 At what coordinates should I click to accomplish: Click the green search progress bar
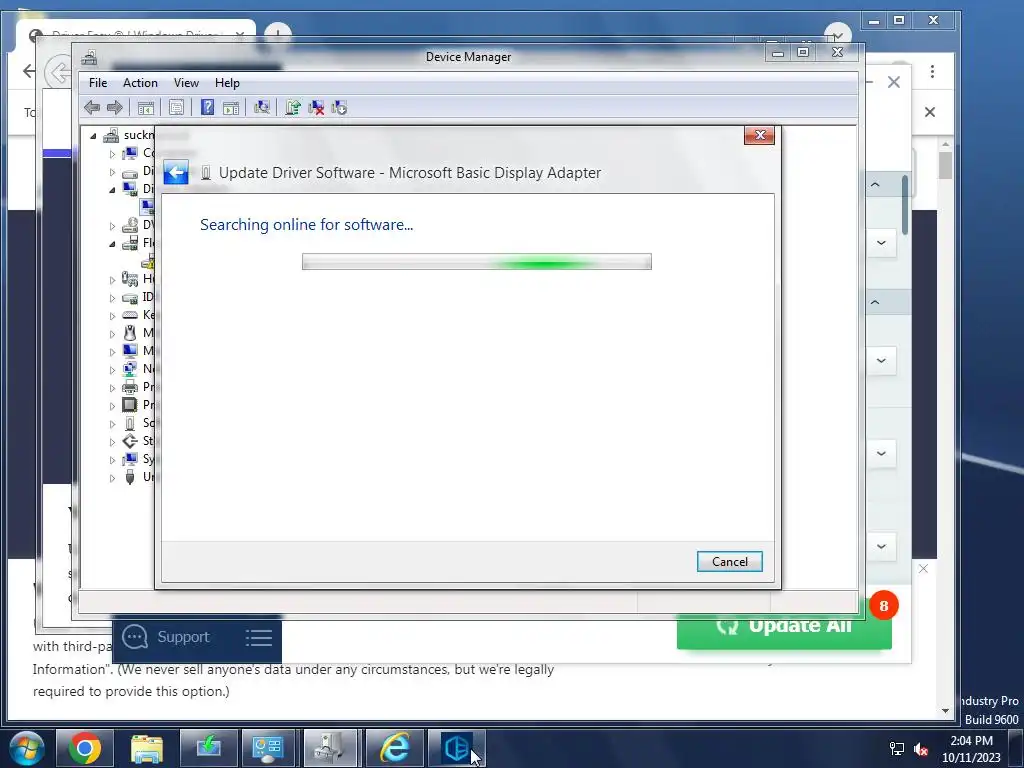tap(477, 262)
